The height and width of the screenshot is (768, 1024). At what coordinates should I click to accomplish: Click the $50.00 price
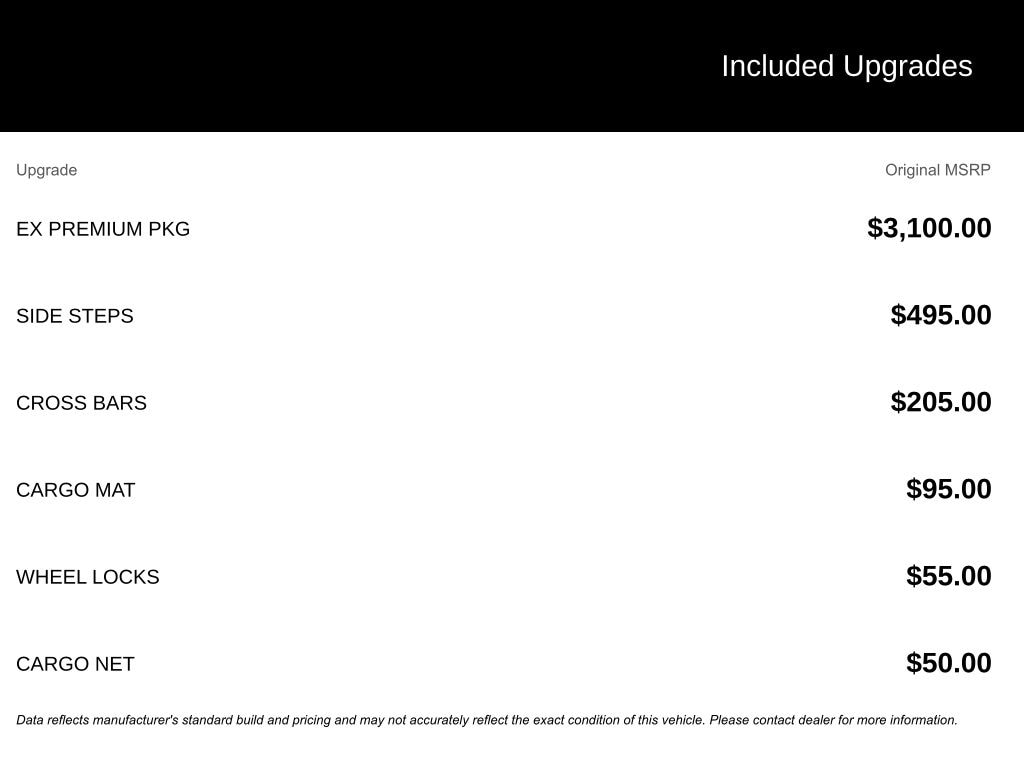click(948, 663)
